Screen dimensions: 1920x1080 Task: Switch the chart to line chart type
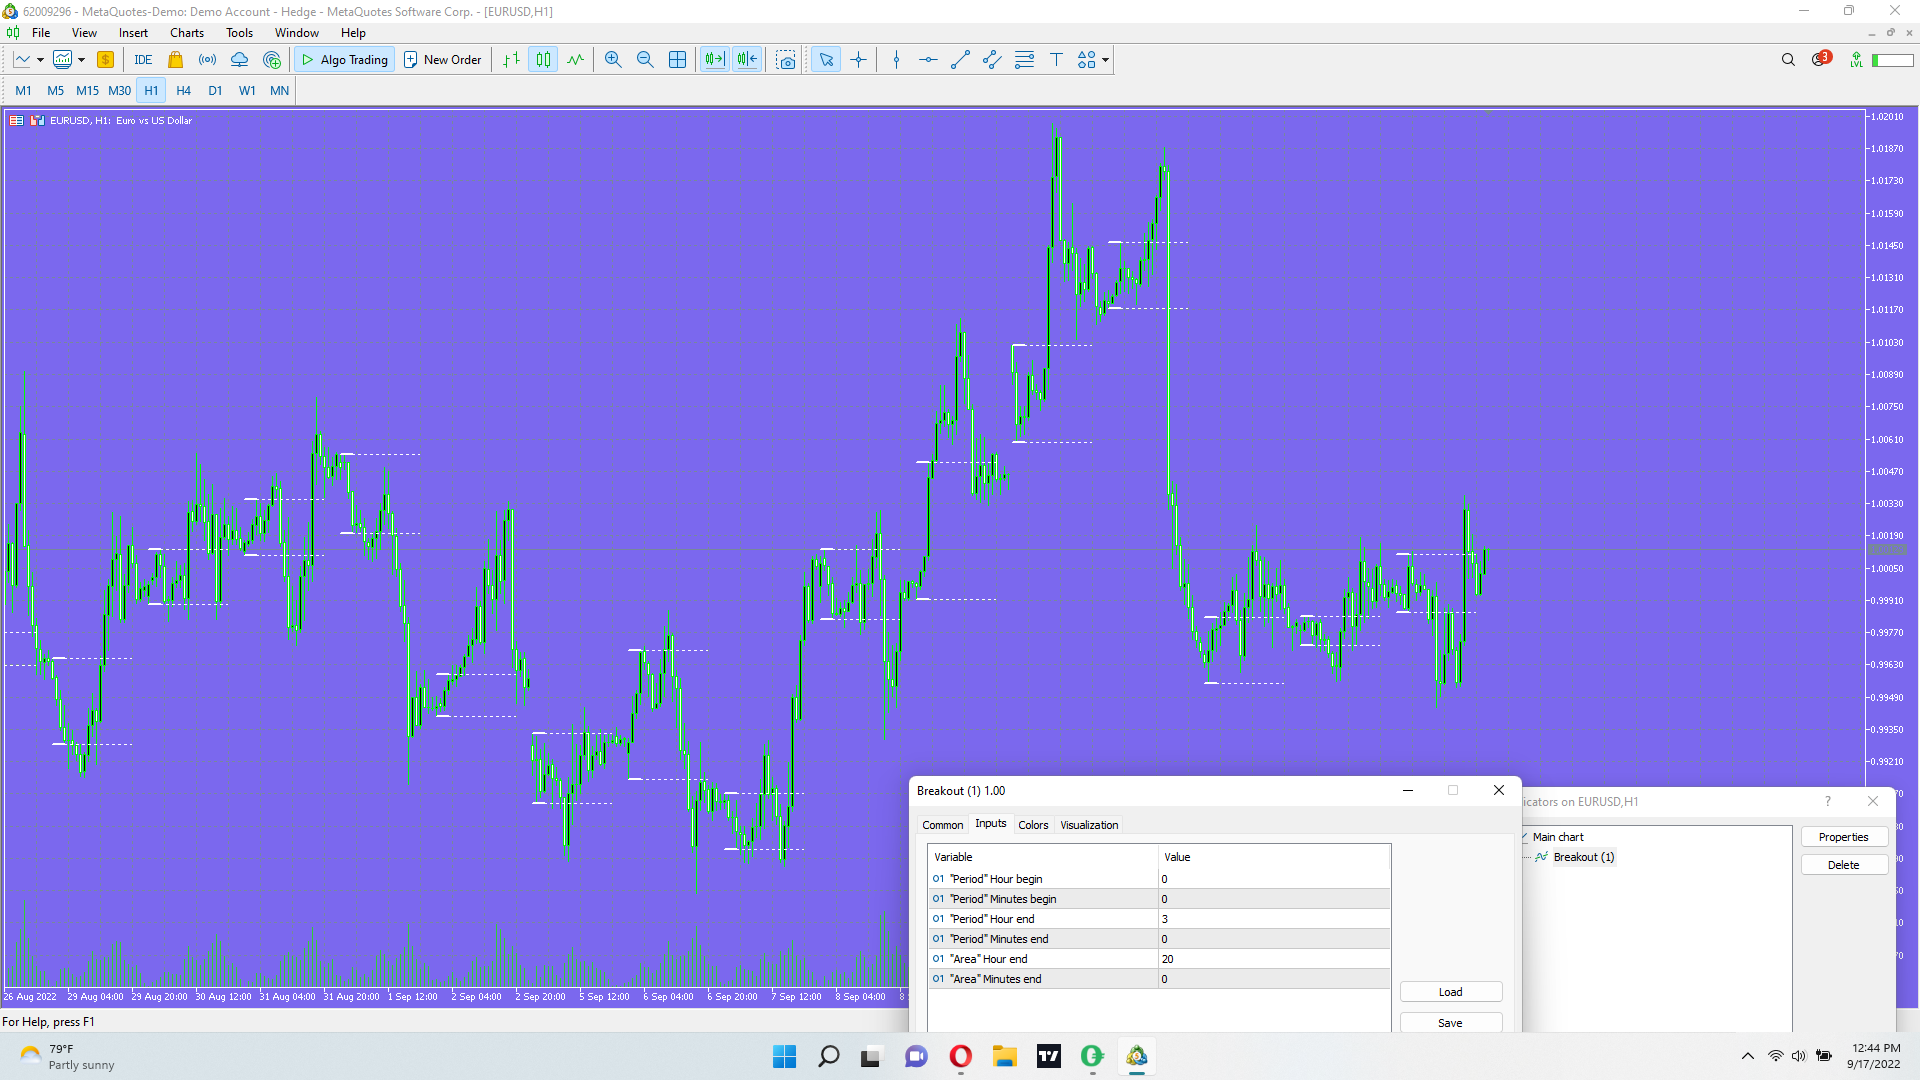[575, 60]
